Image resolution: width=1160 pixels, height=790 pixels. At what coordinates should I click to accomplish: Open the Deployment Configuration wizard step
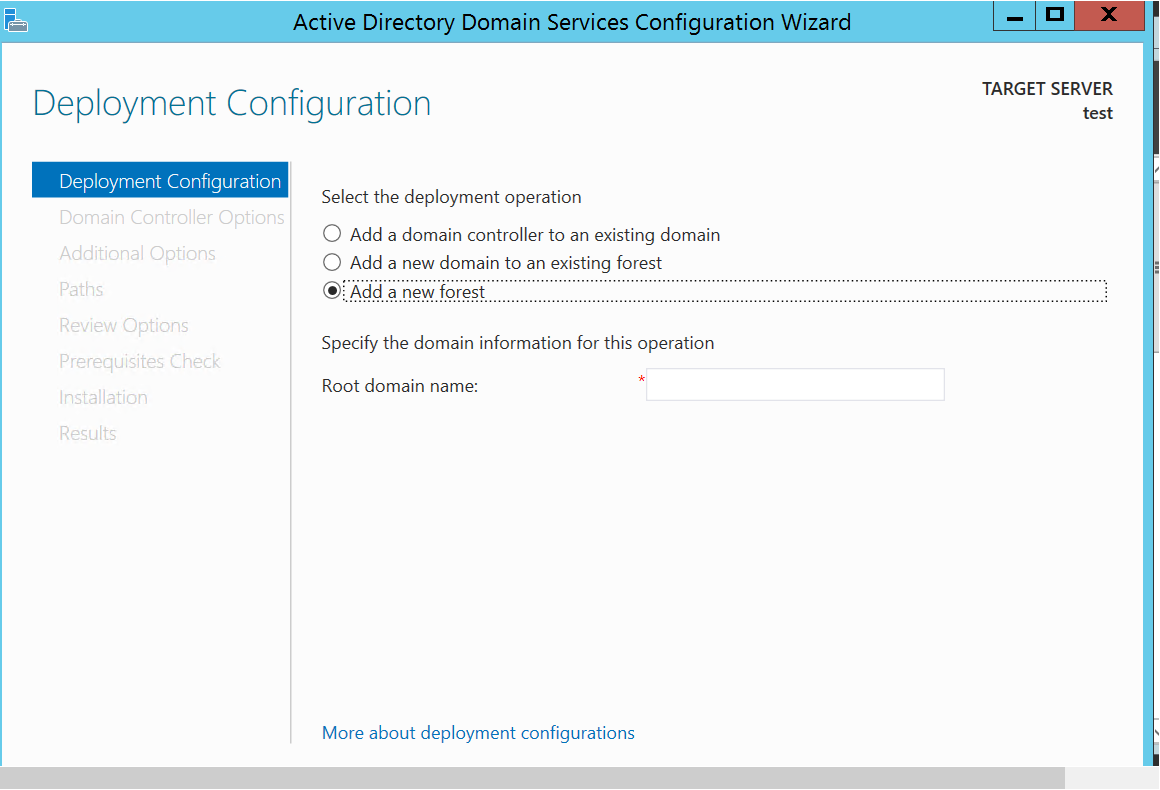161,180
